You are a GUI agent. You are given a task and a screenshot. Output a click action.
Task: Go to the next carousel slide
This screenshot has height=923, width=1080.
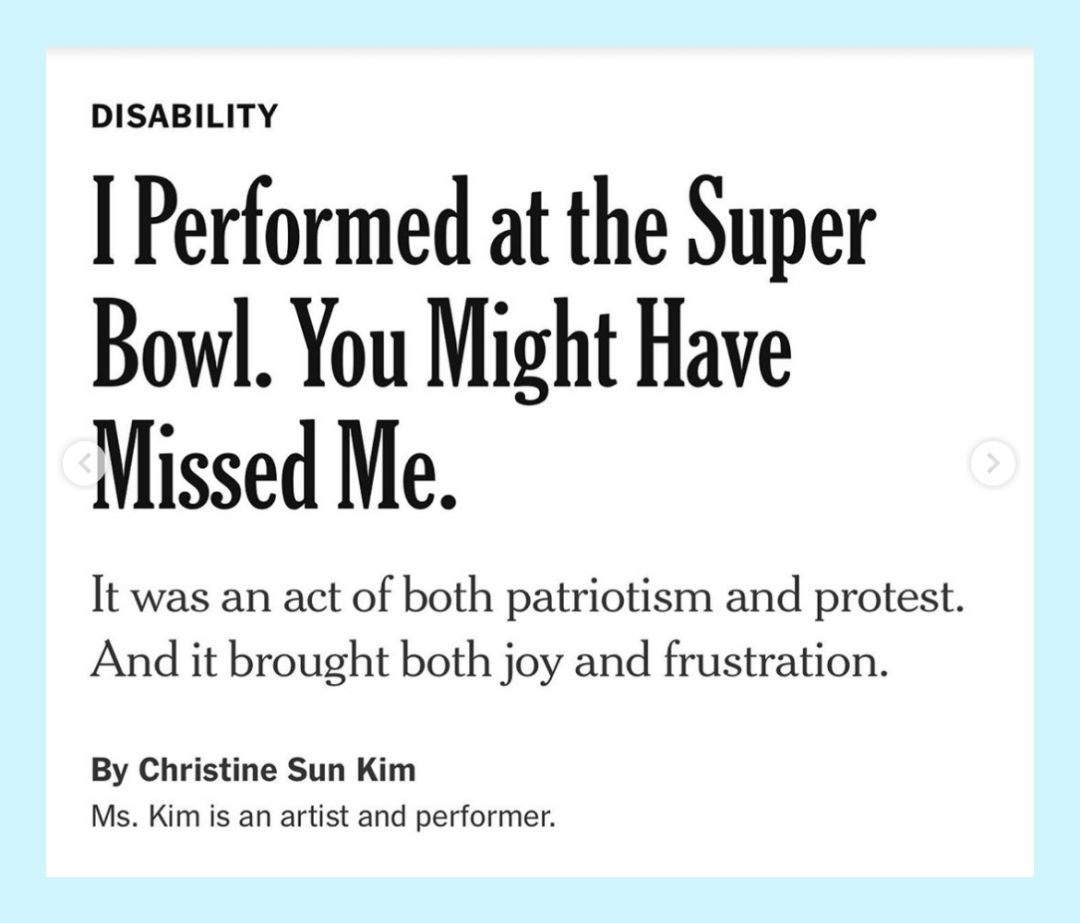(x=992, y=463)
